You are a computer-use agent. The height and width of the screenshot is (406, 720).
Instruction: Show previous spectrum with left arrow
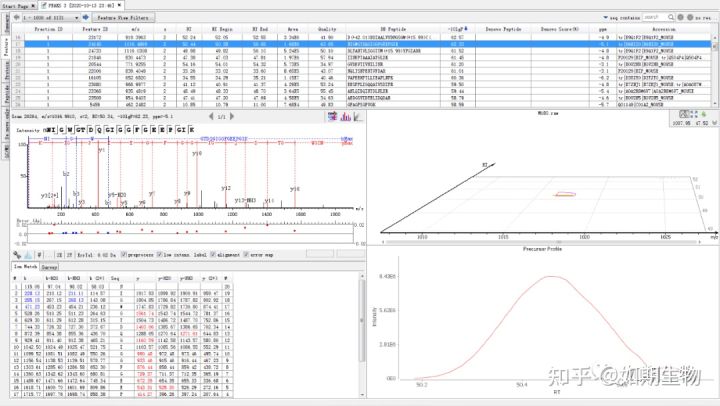211,117
